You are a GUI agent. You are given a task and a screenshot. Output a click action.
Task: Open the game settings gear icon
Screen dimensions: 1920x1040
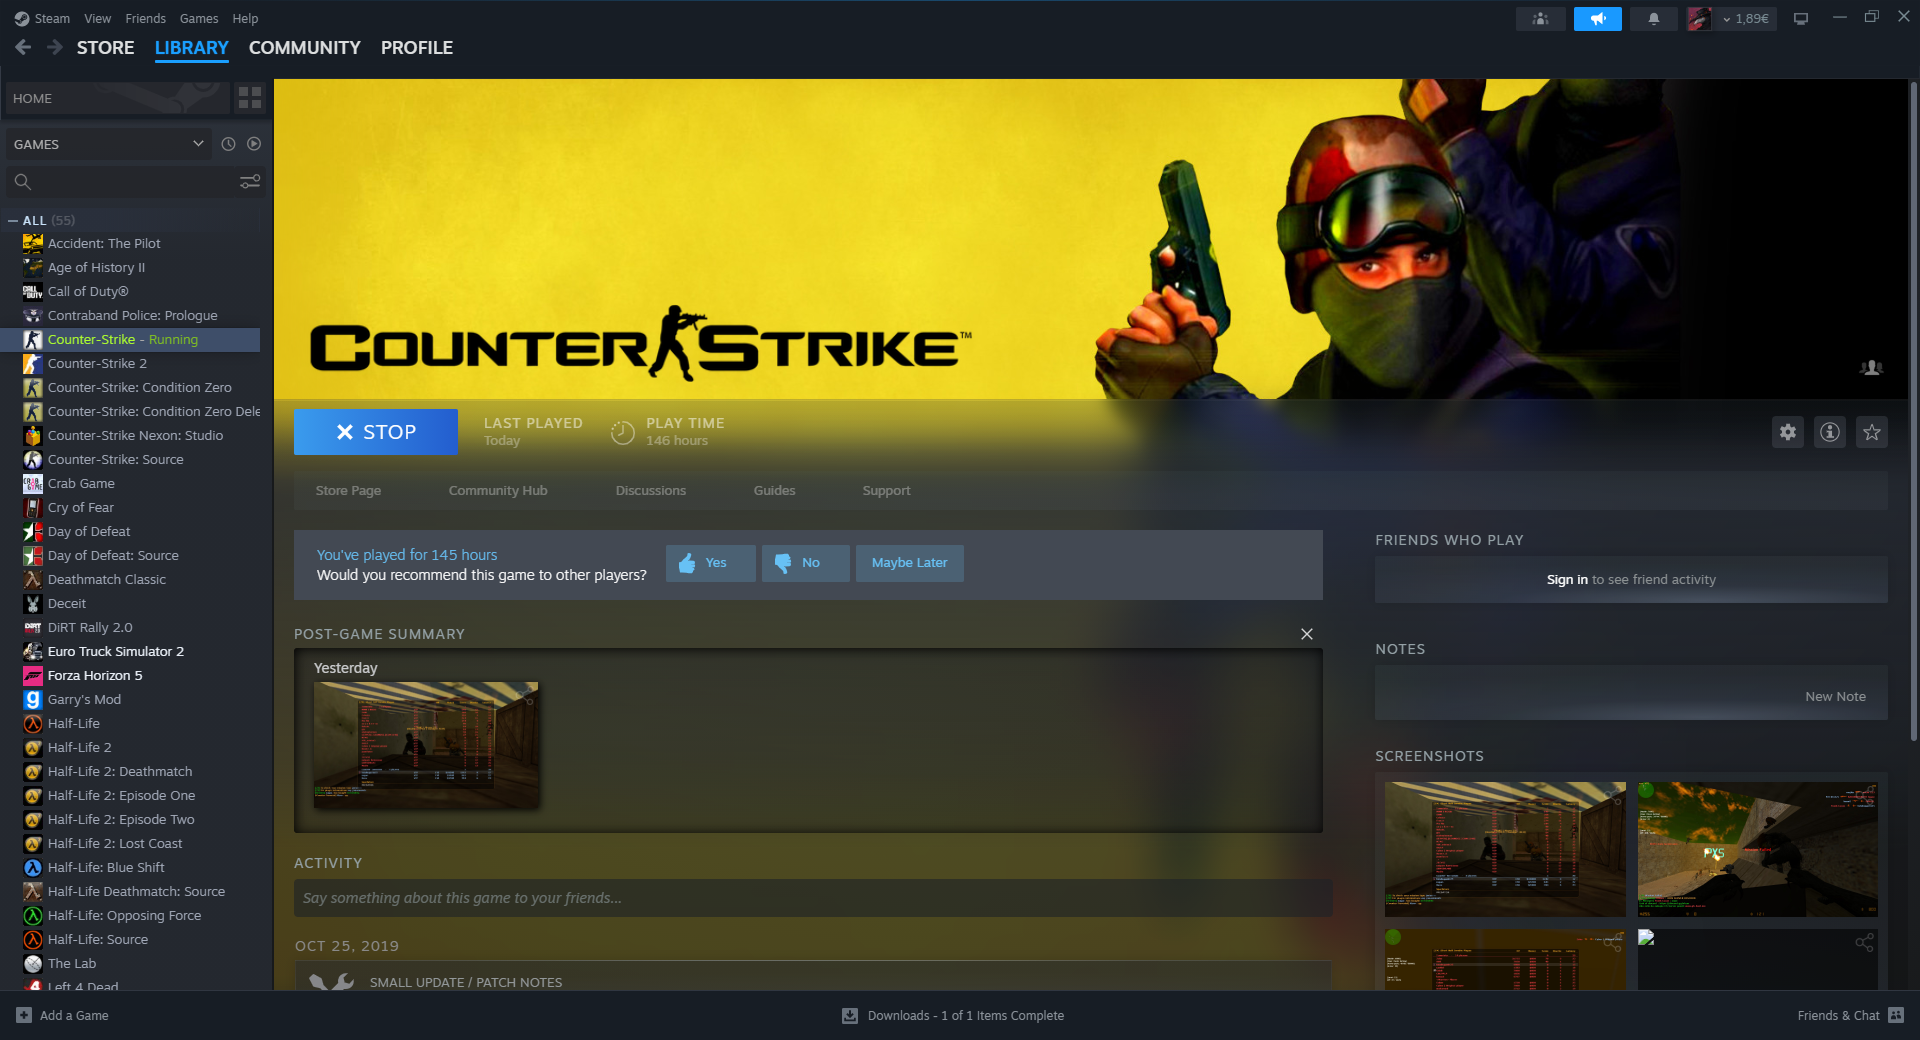pyautogui.click(x=1787, y=432)
